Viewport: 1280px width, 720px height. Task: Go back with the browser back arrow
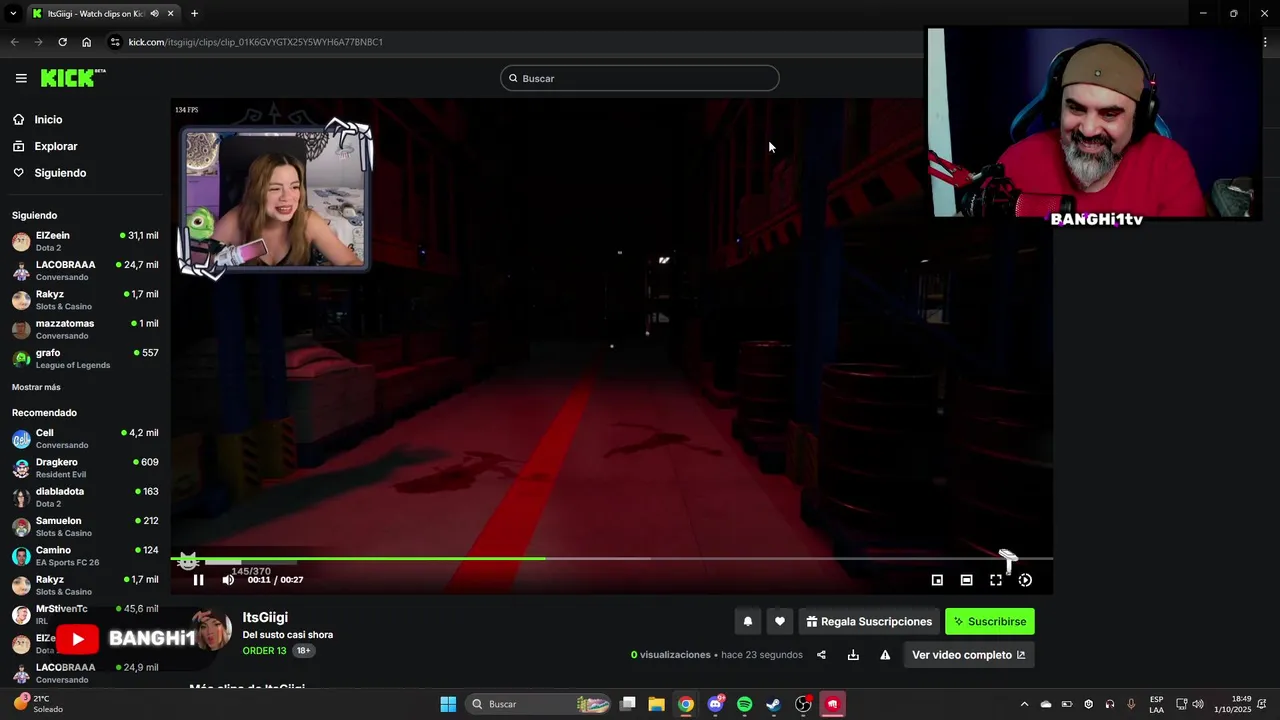click(x=14, y=42)
